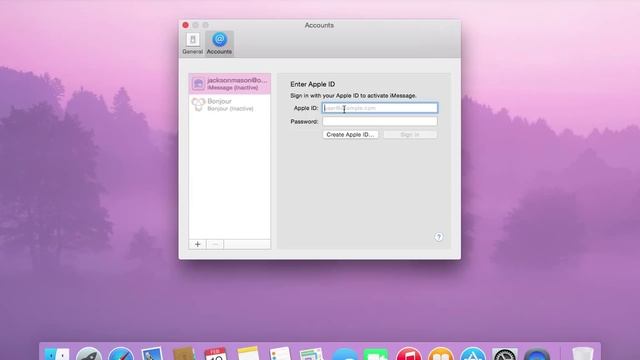Open Messages blue bubble icon in Dock

tap(344, 355)
